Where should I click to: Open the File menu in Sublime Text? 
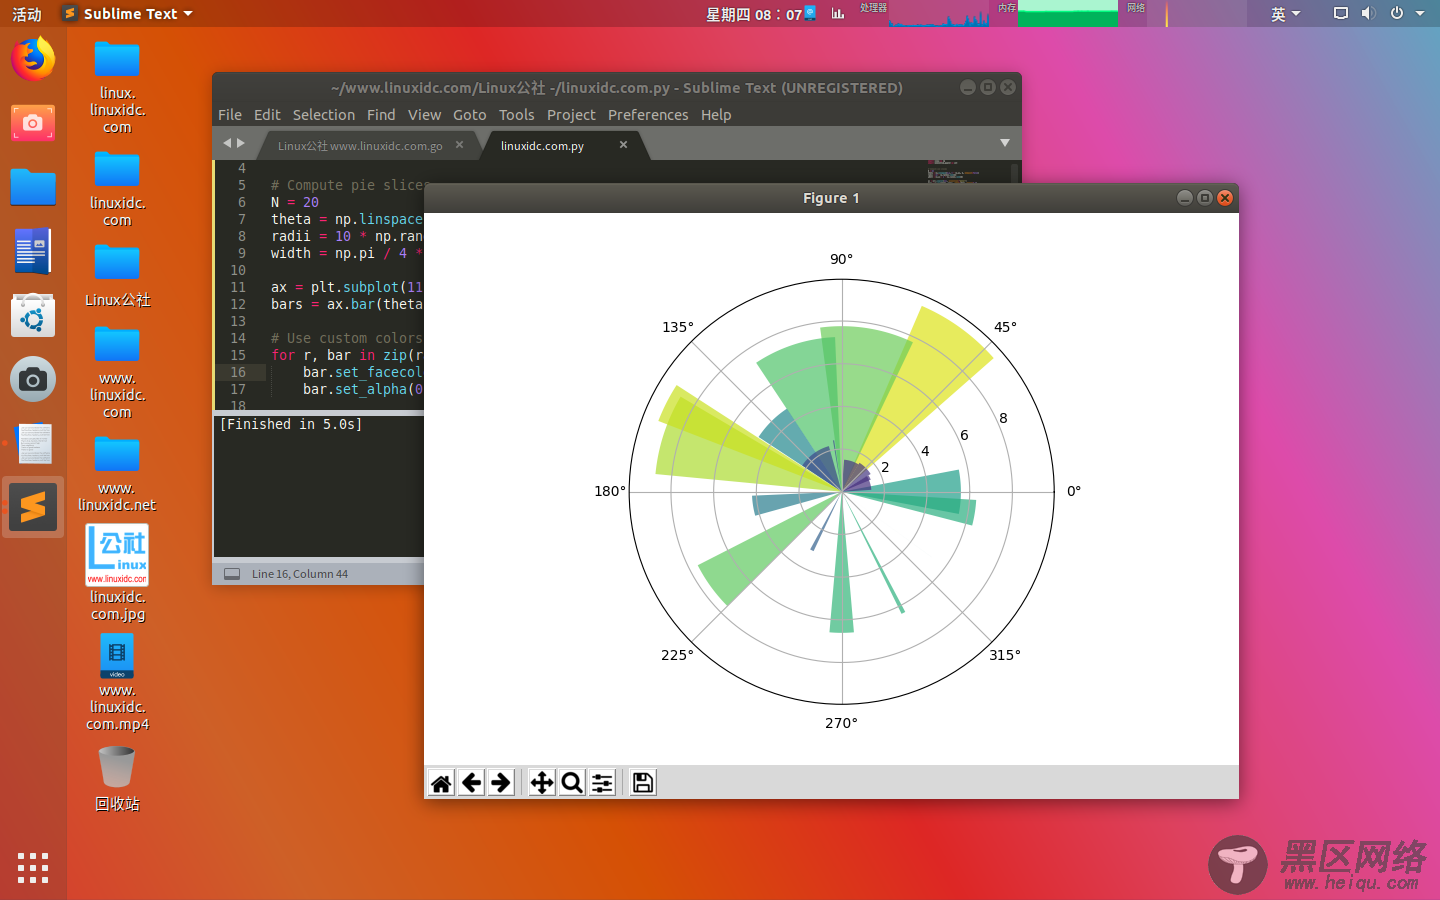point(230,115)
